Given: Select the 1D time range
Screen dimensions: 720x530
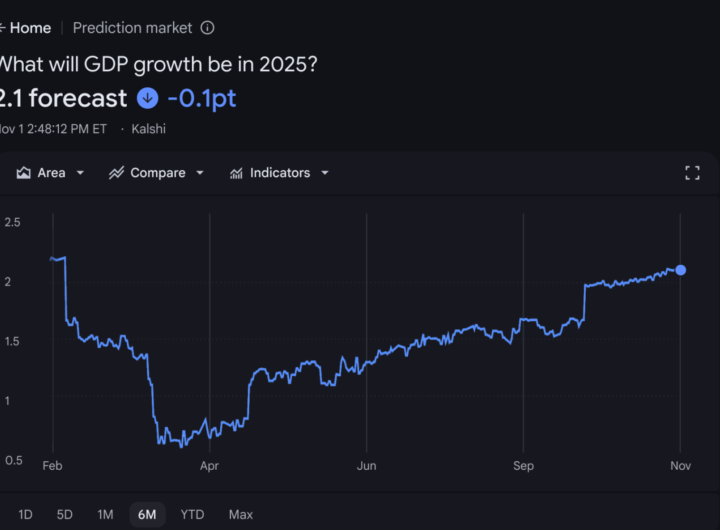Looking at the screenshot, I should [25, 515].
